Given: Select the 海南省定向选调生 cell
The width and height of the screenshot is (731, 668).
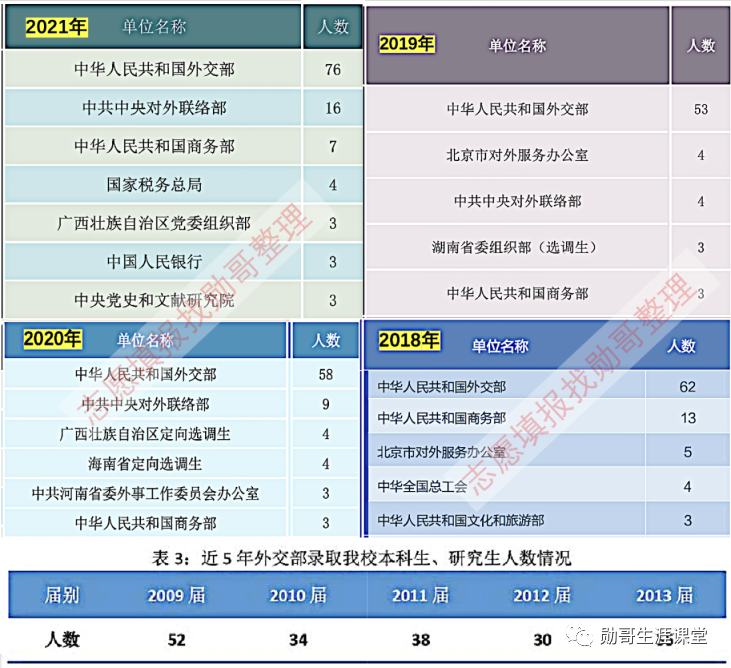Looking at the screenshot, I should (x=145, y=464).
